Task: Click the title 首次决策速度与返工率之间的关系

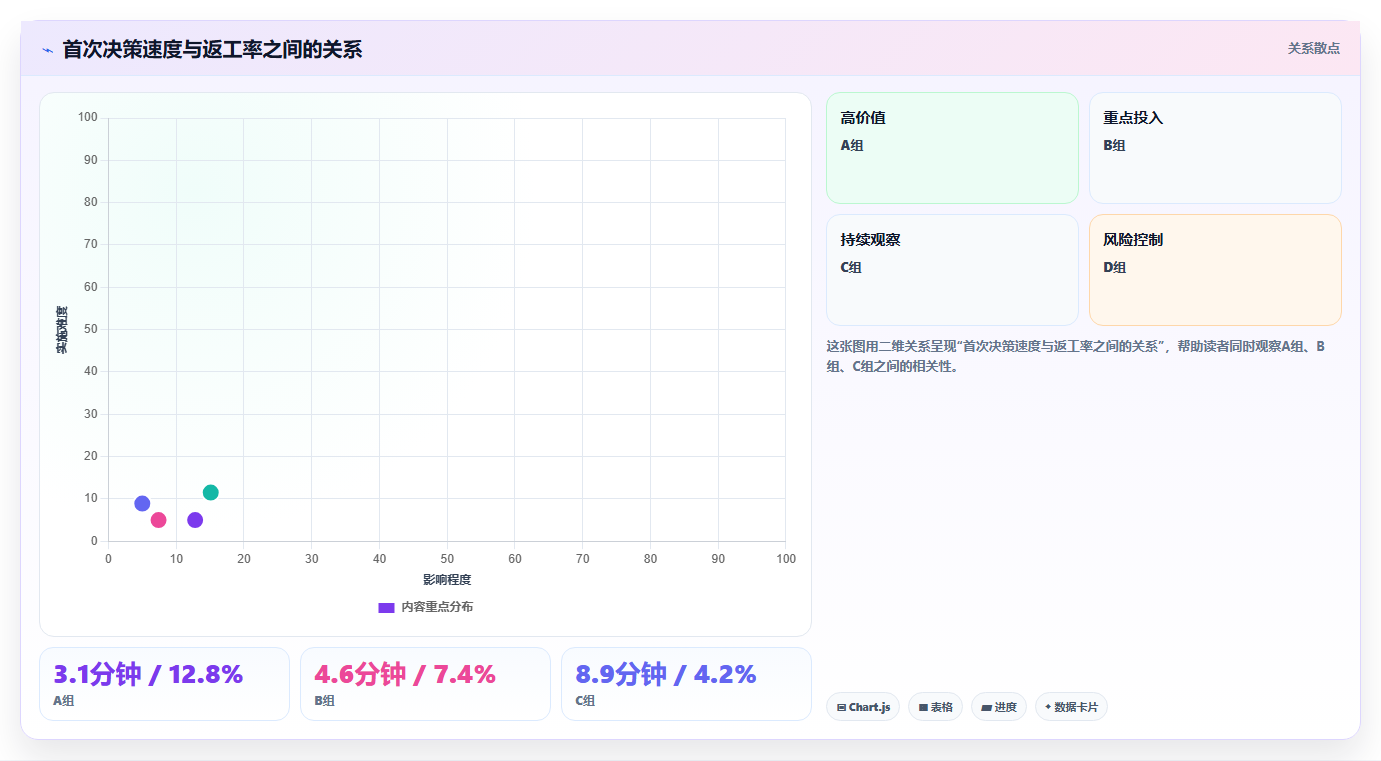Action: point(212,49)
